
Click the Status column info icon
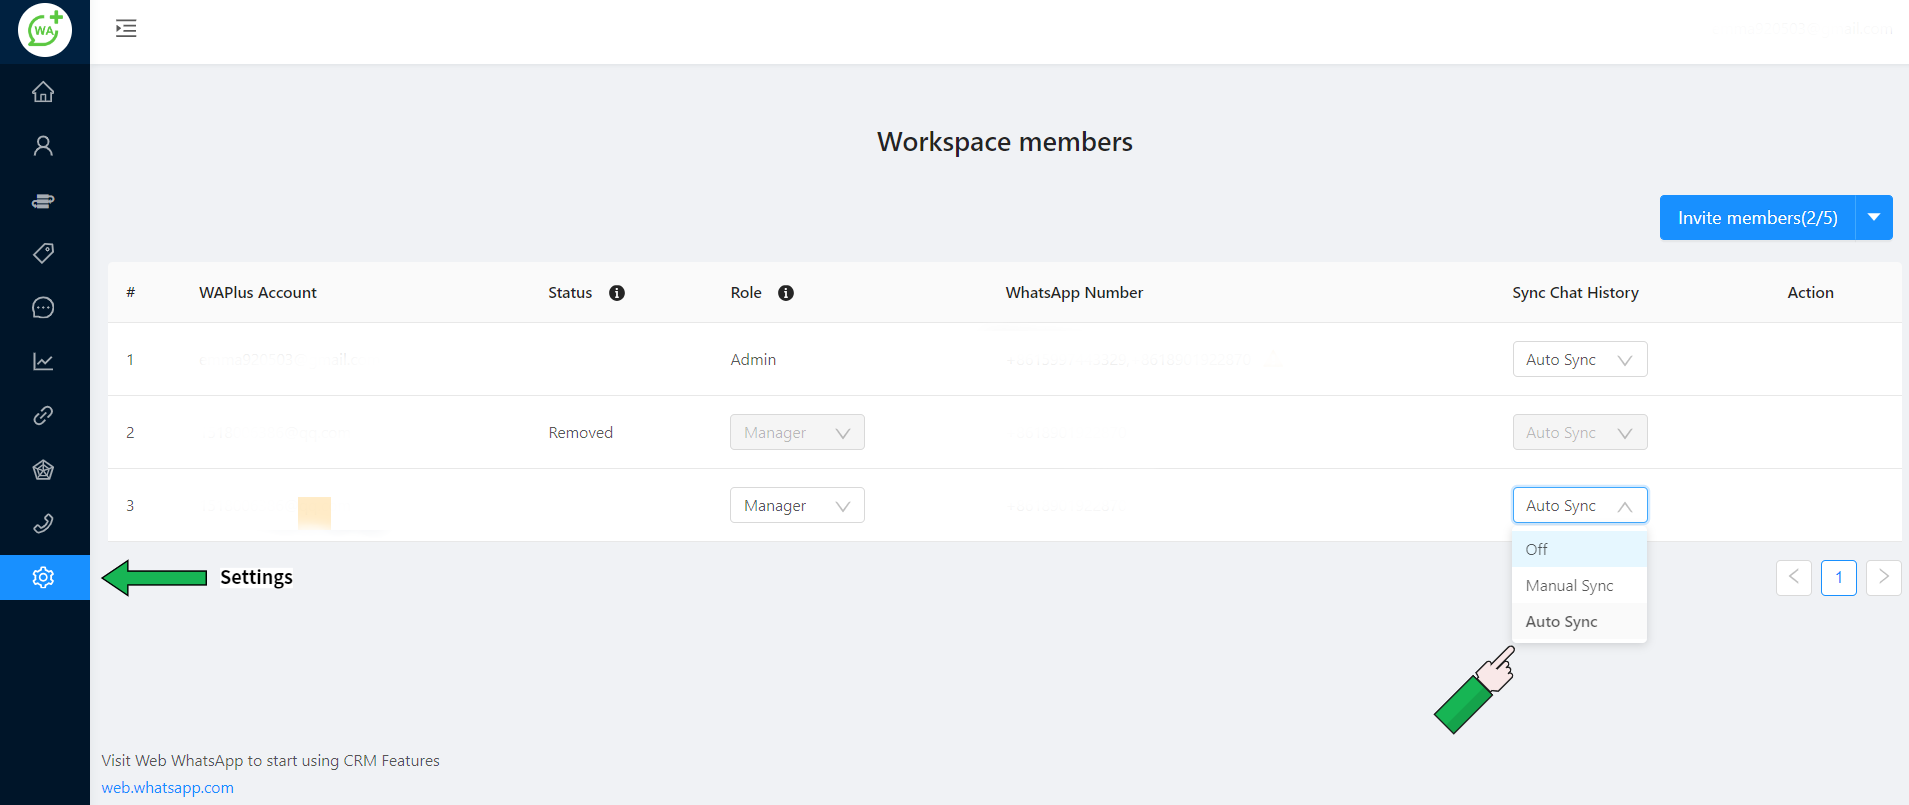tap(617, 293)
